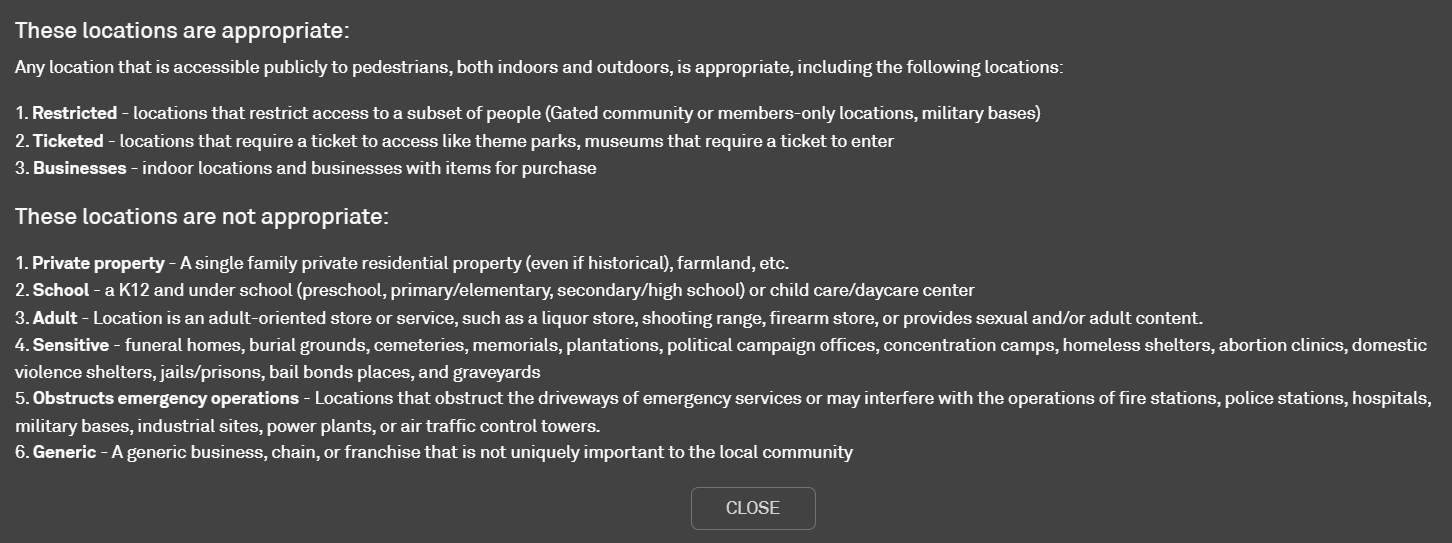1452x543 pixels.
Task: Click the 'Obstructs emergency operations' label
Action: tap(166, 398)
